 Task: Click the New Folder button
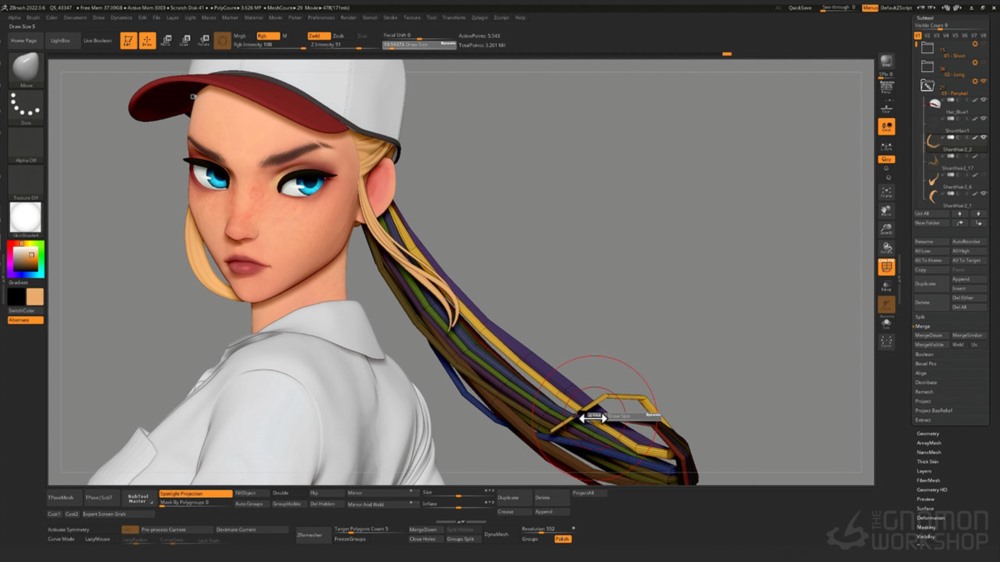point(932,223)
